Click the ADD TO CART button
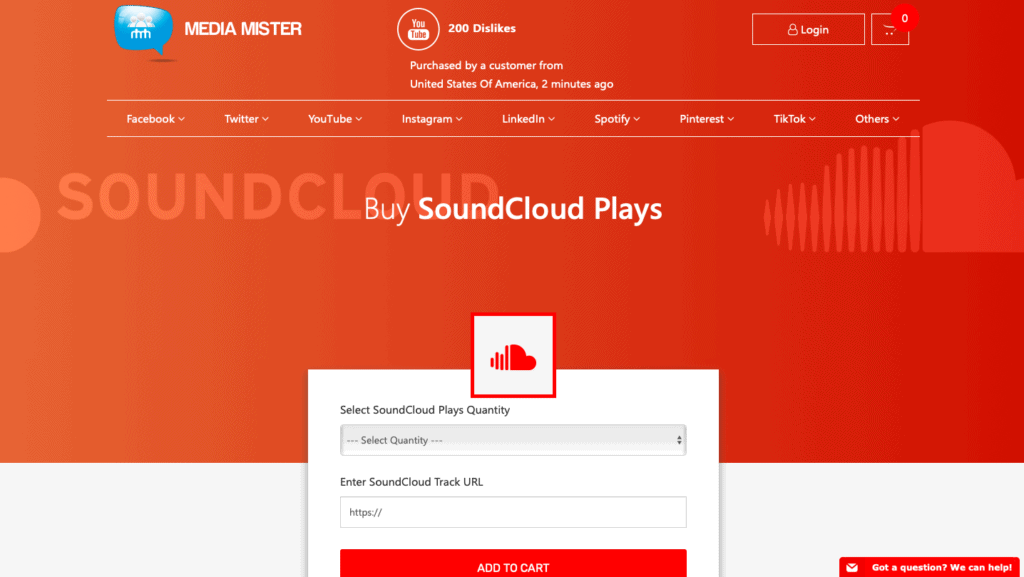1024x577 pixels. point(513,563)
